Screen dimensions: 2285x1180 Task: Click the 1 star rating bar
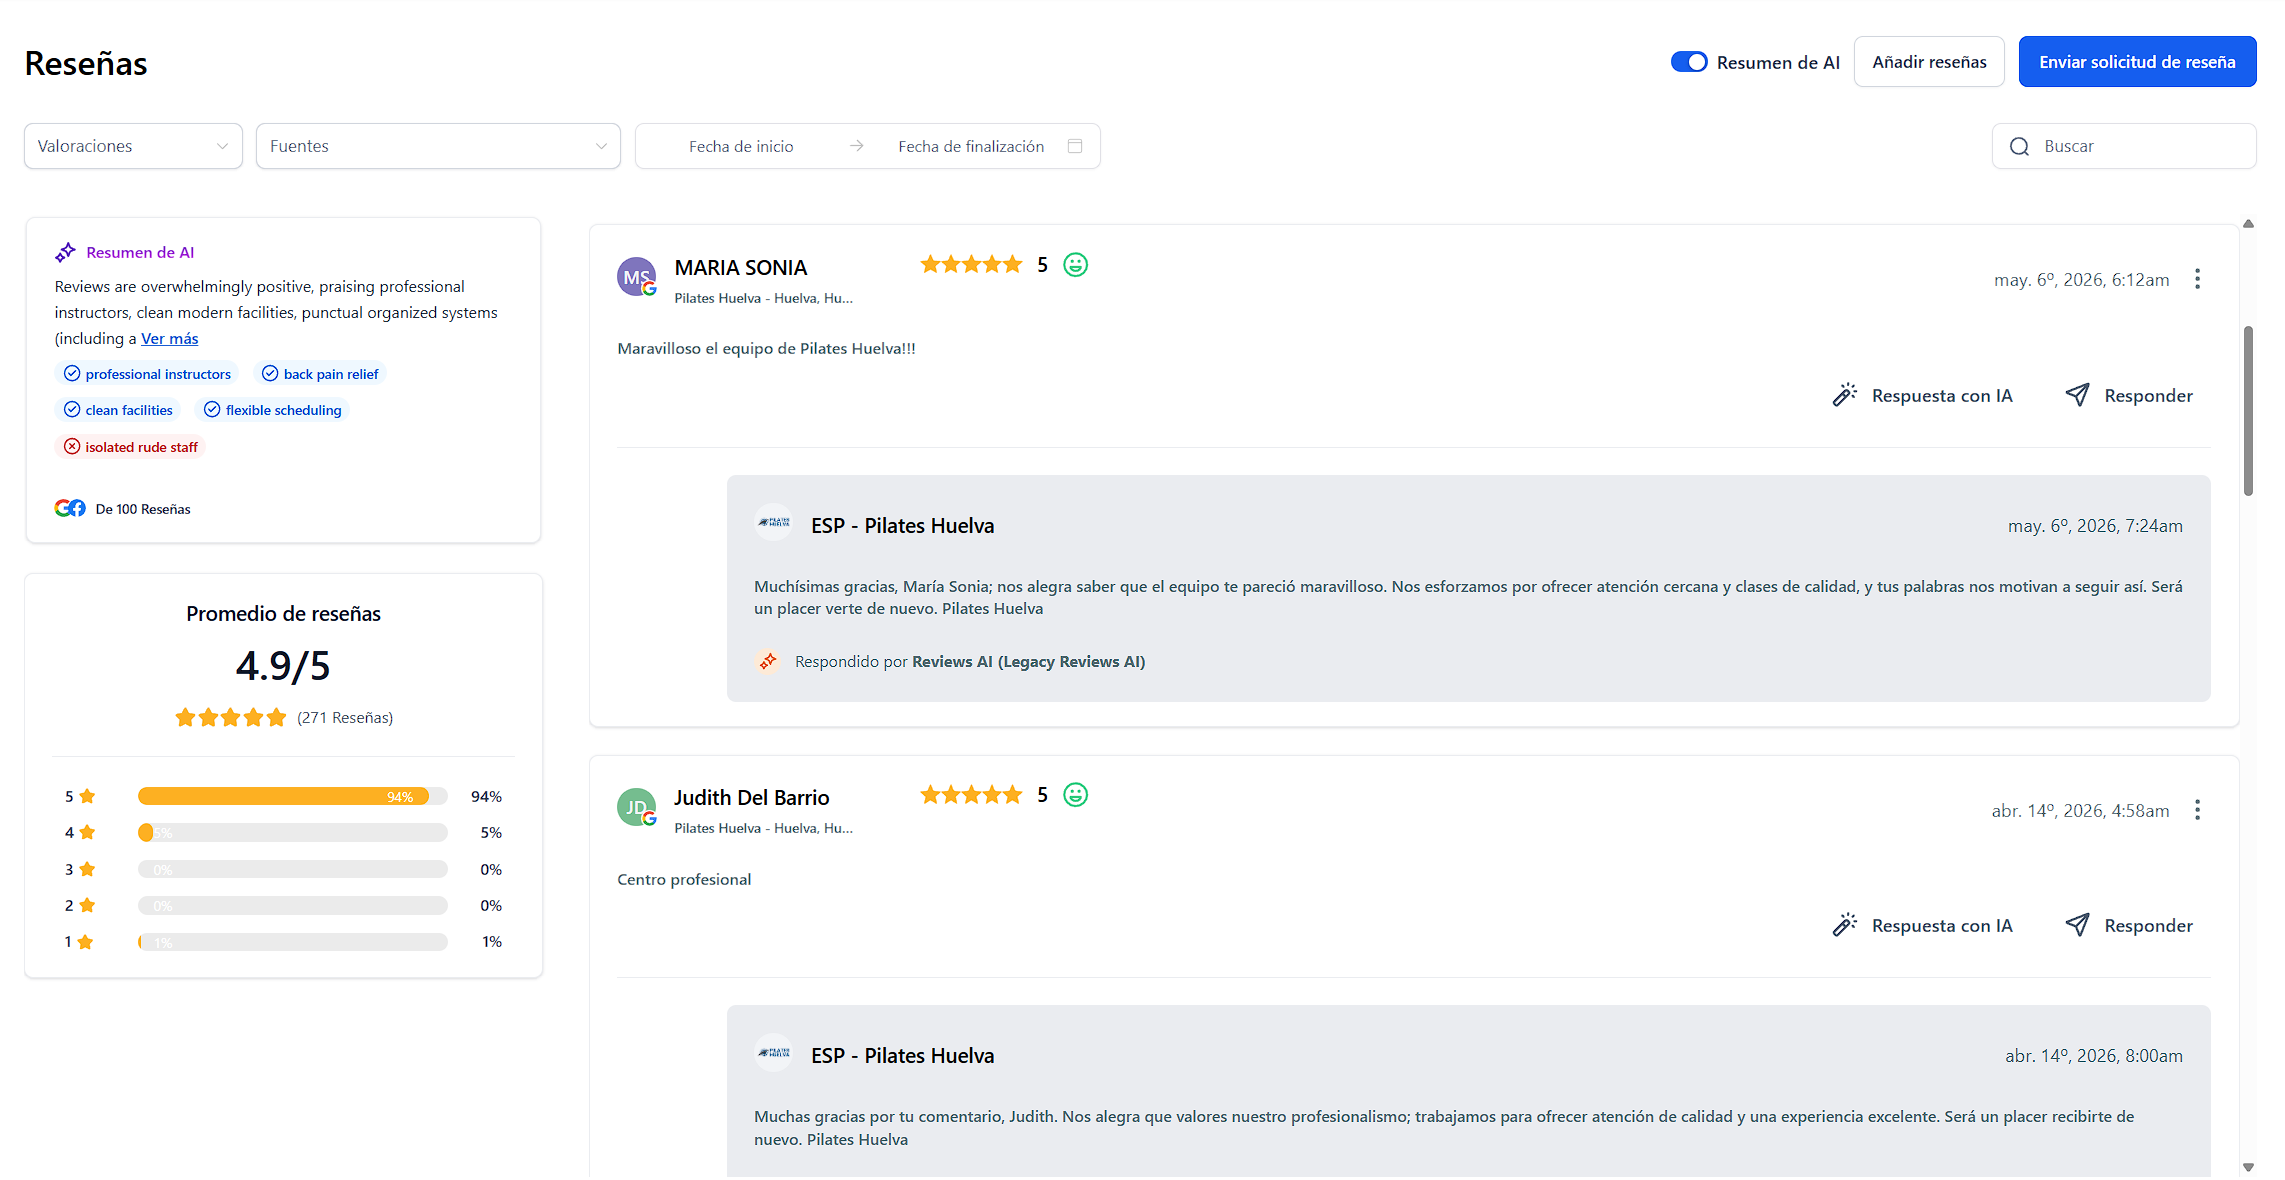293,942
